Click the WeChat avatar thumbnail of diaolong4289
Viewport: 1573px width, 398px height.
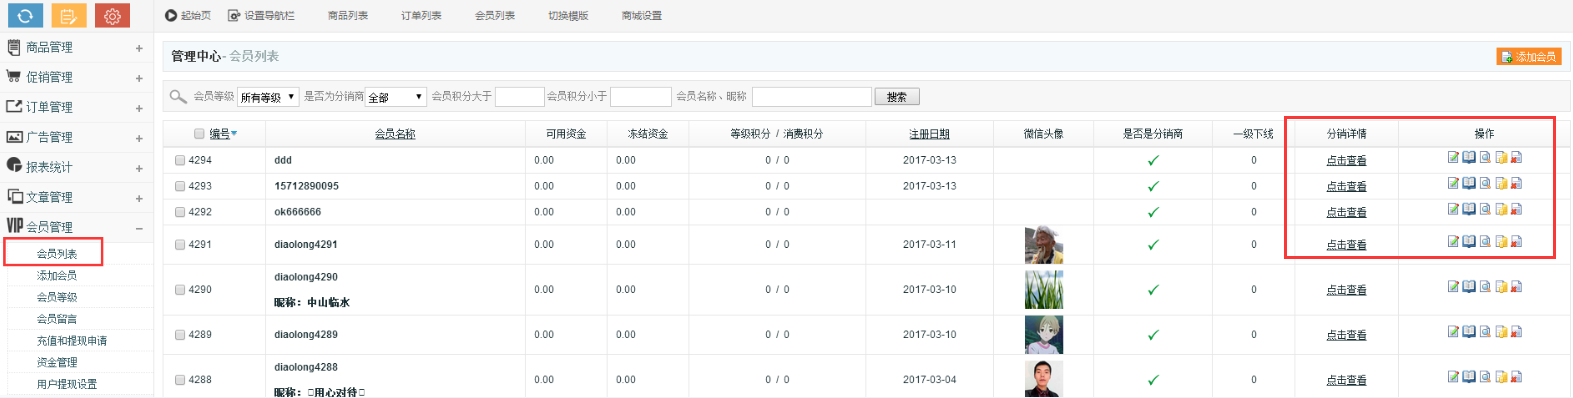1044,335
